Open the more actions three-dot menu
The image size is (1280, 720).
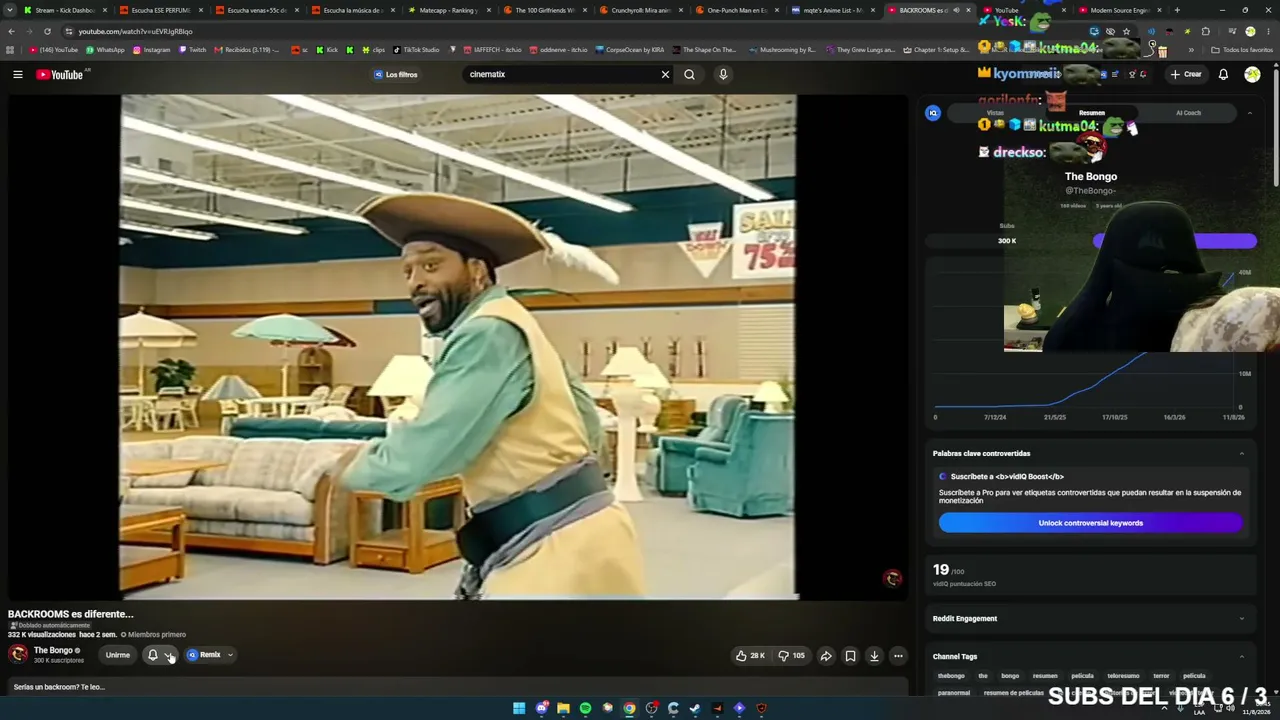point(898,656)
